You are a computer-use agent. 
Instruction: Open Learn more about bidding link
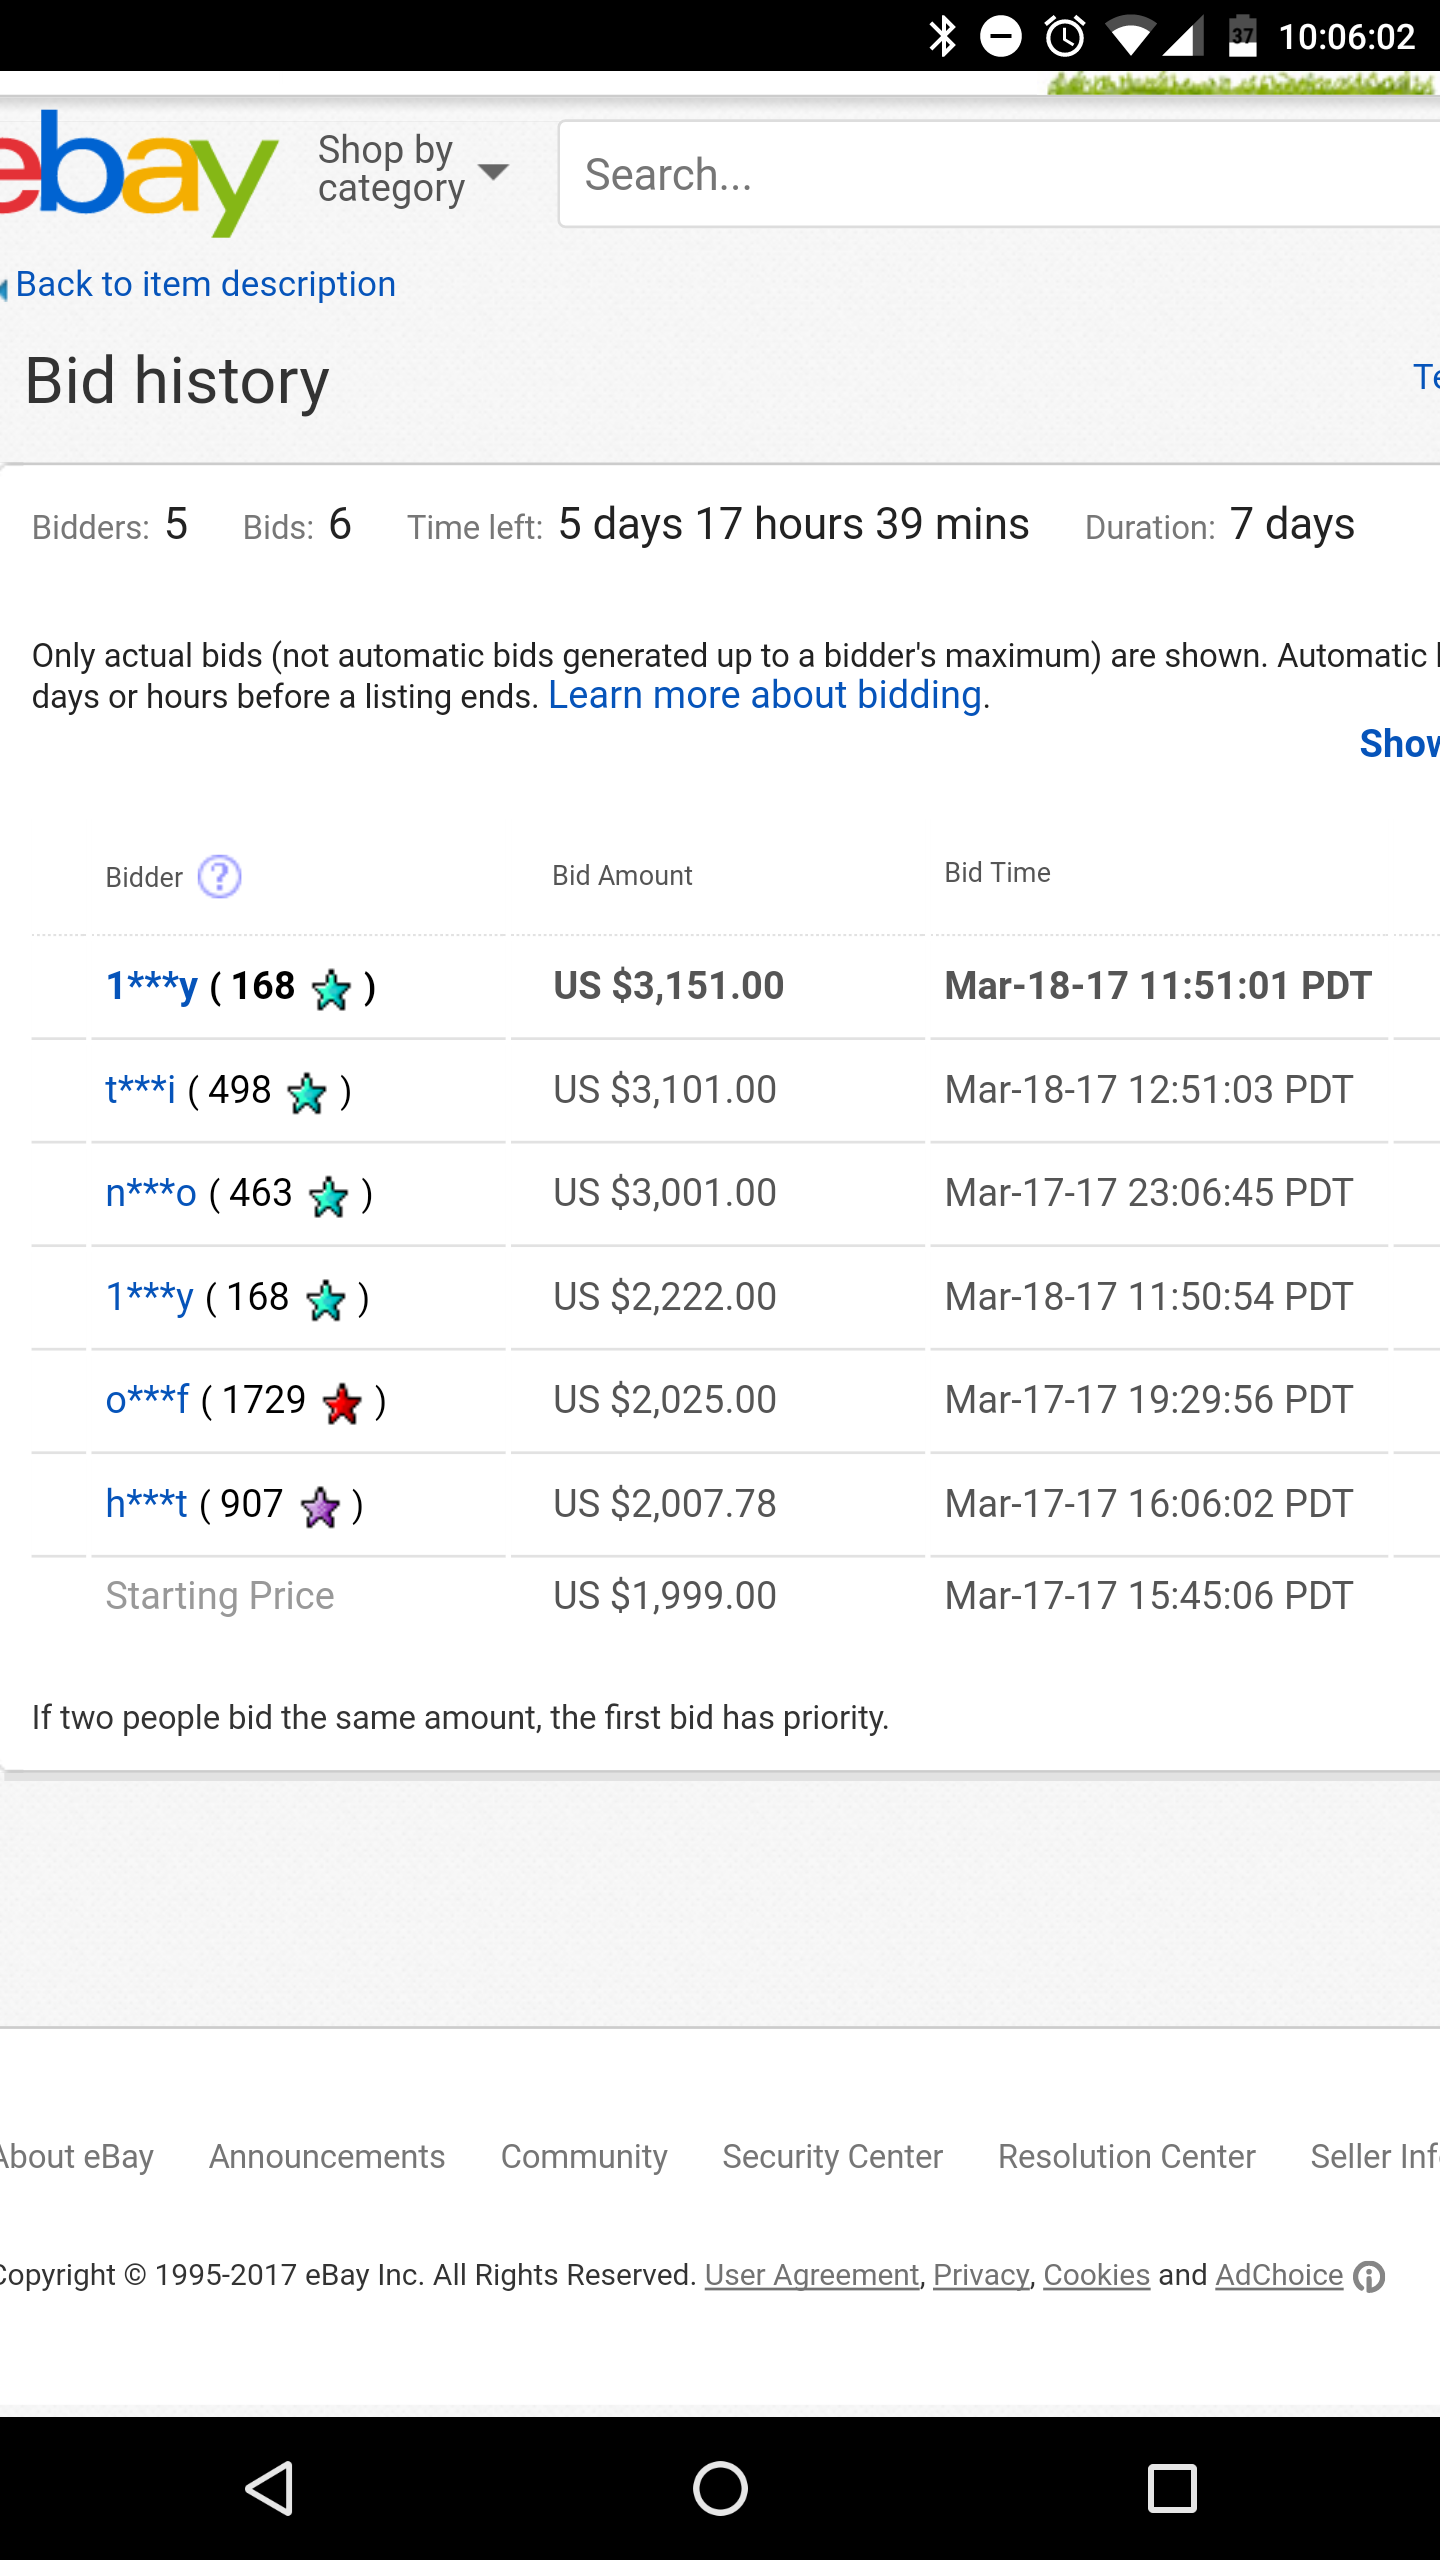765,695
